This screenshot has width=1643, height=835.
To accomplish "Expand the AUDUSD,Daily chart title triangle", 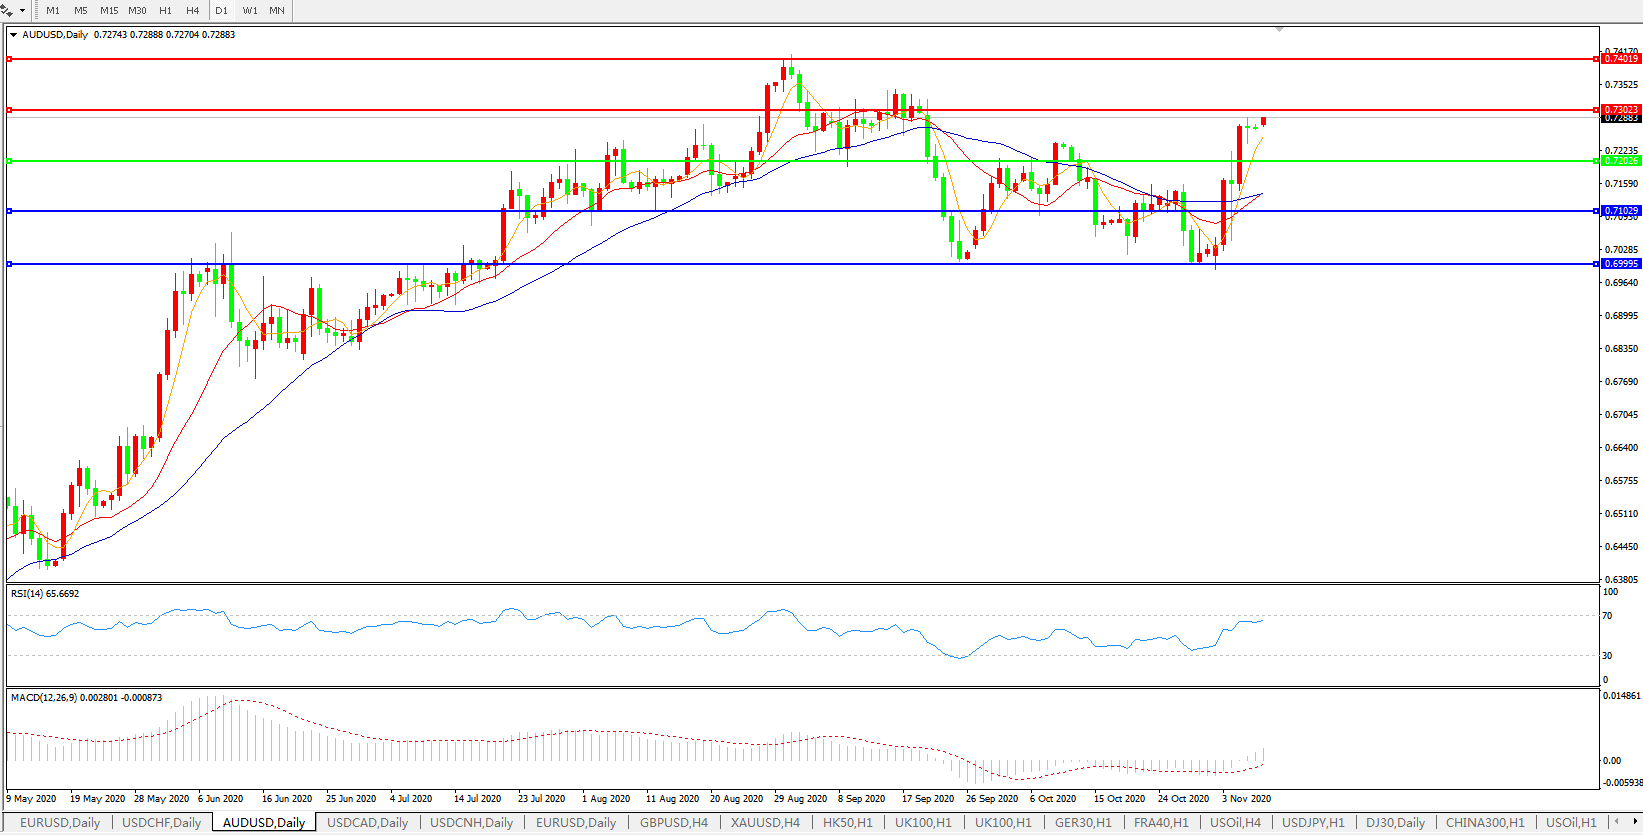I will (14, 35).
